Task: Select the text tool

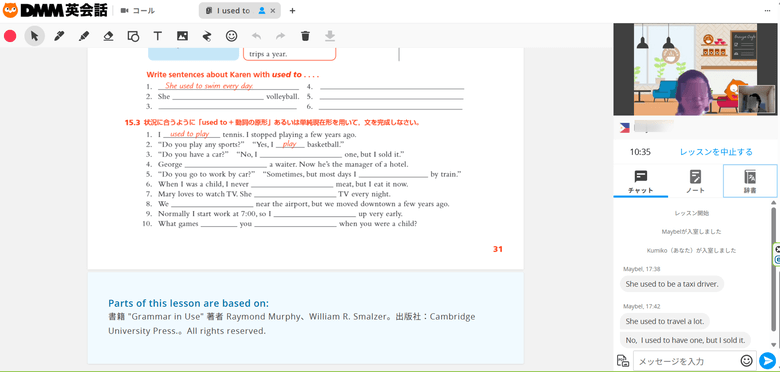Action: click(158, 36)
